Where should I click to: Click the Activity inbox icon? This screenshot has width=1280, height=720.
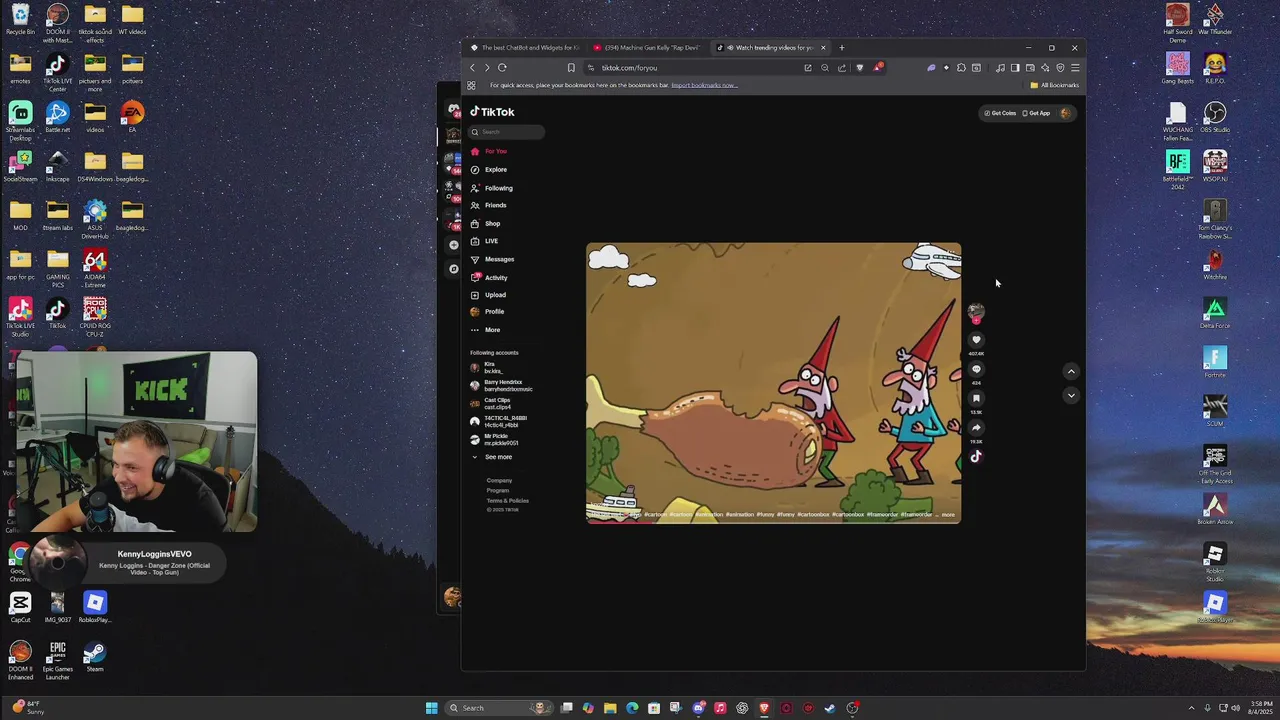tap(475, 277)
